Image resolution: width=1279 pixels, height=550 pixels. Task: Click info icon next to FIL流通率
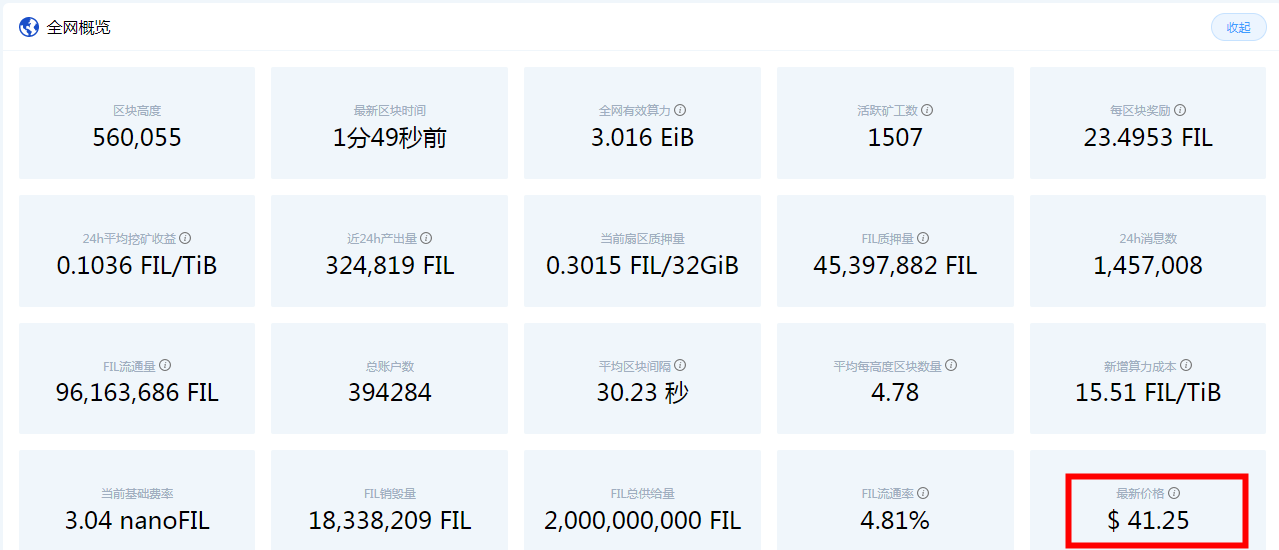[923, 493]
